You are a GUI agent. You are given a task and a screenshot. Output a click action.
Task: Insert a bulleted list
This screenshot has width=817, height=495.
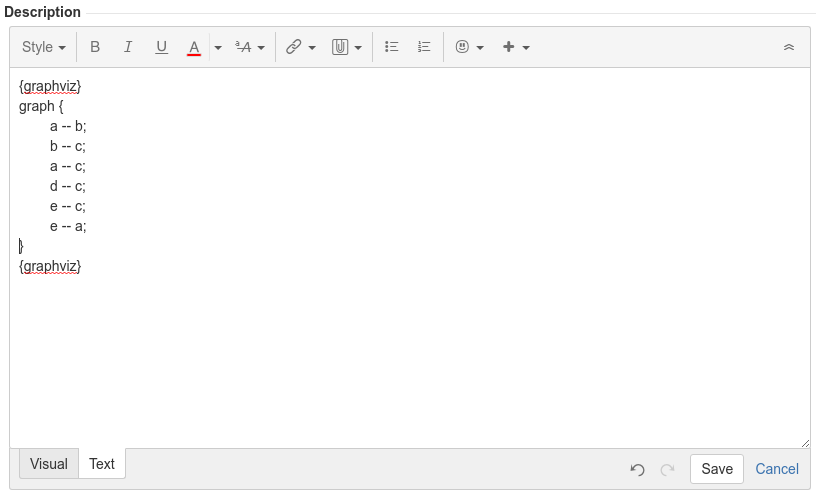tap(392, 47)
